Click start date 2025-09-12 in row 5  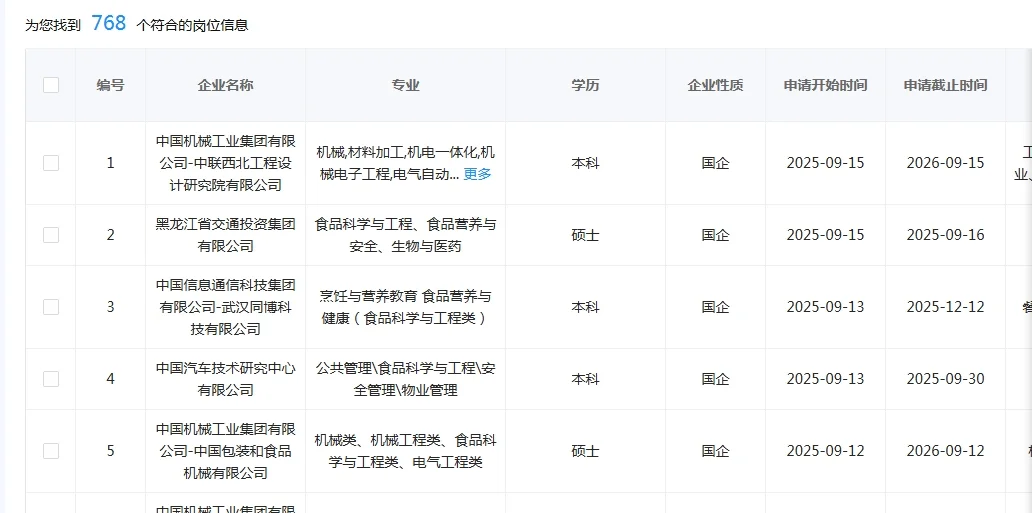(825, 451)
